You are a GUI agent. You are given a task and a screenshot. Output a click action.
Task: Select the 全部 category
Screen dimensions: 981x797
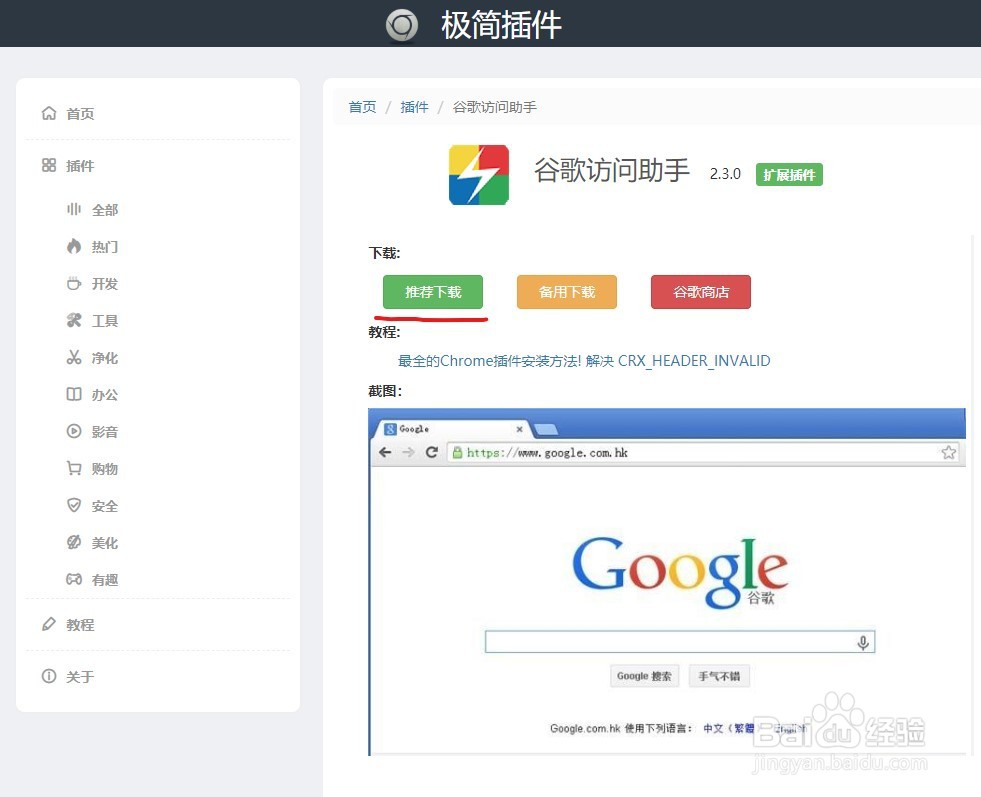coord(104,210)
